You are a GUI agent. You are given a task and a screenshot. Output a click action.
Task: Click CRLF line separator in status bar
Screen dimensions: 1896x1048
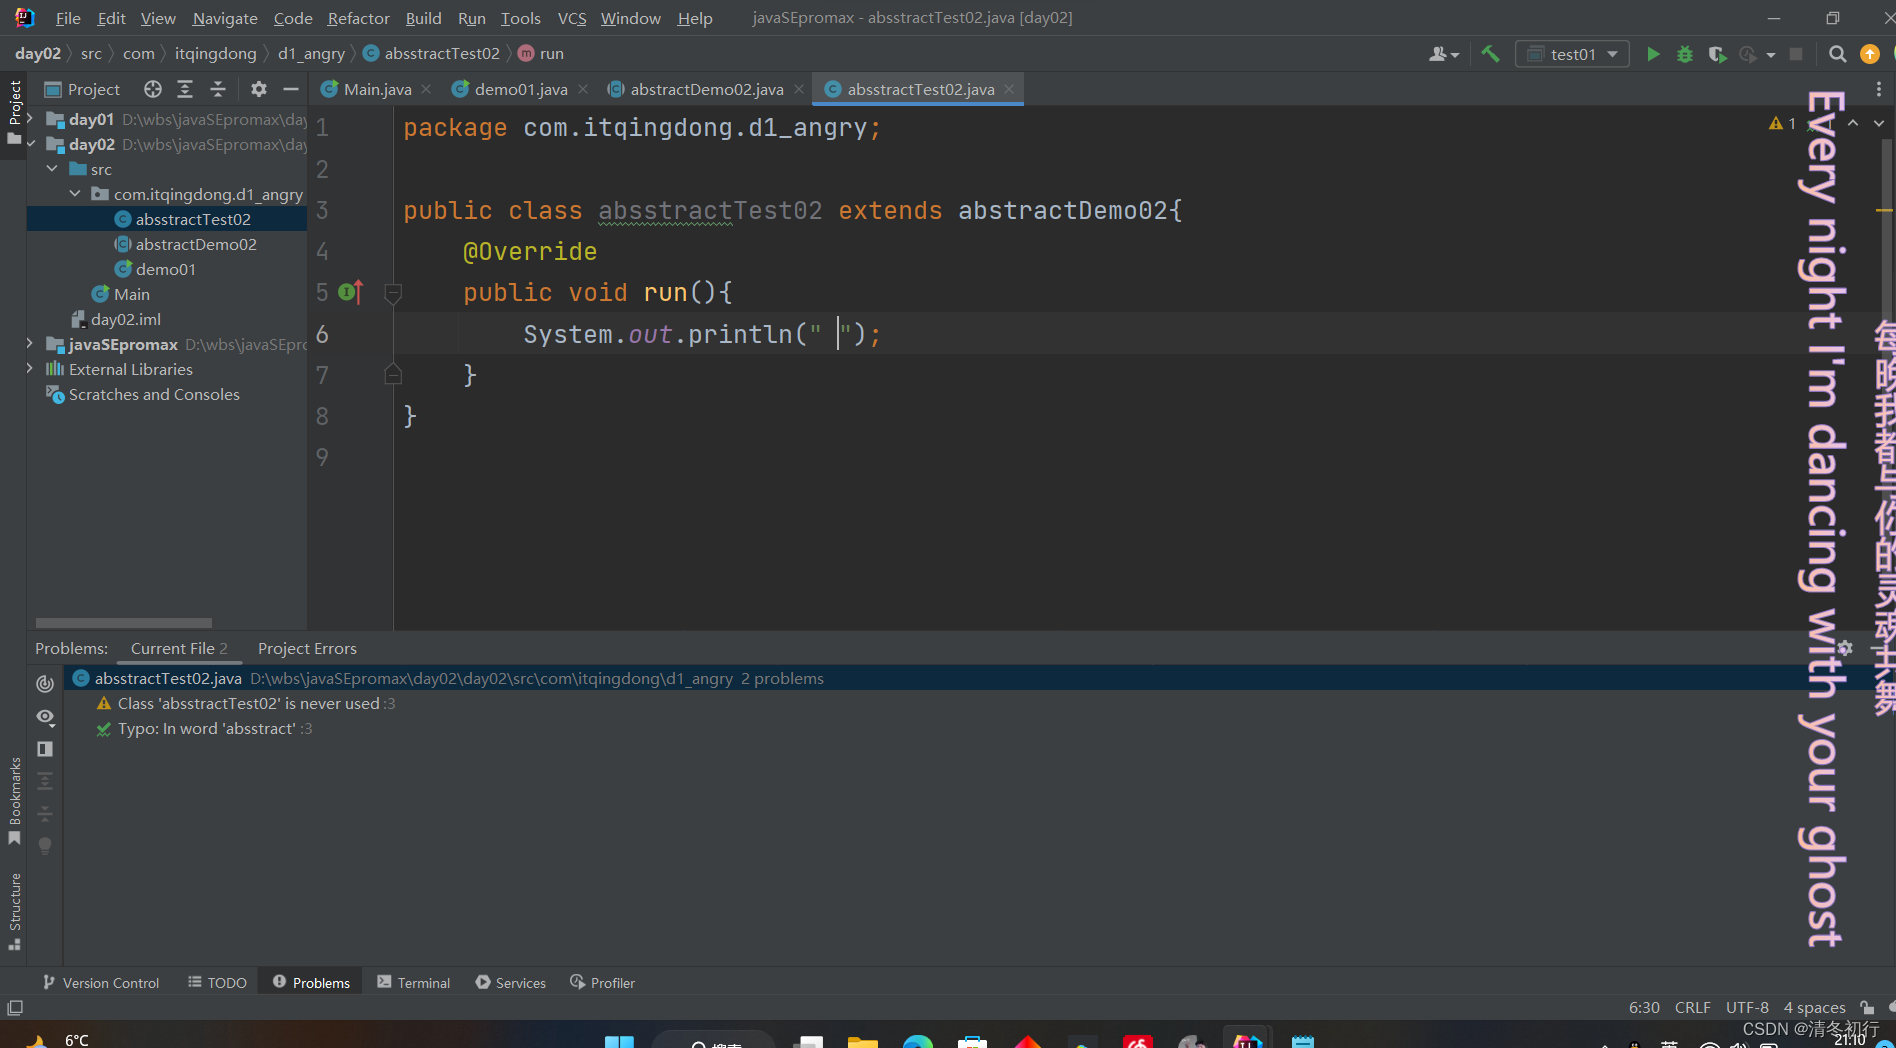1693,1008
